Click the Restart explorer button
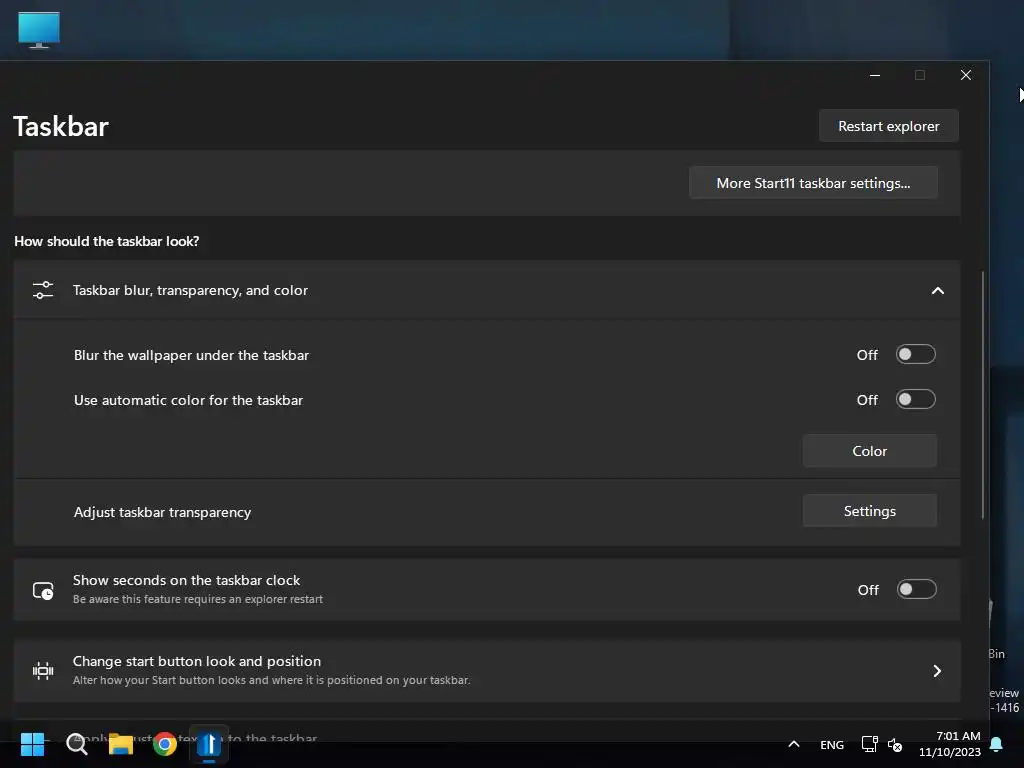This screenshot has height=768, width=1024. (888, 126)
